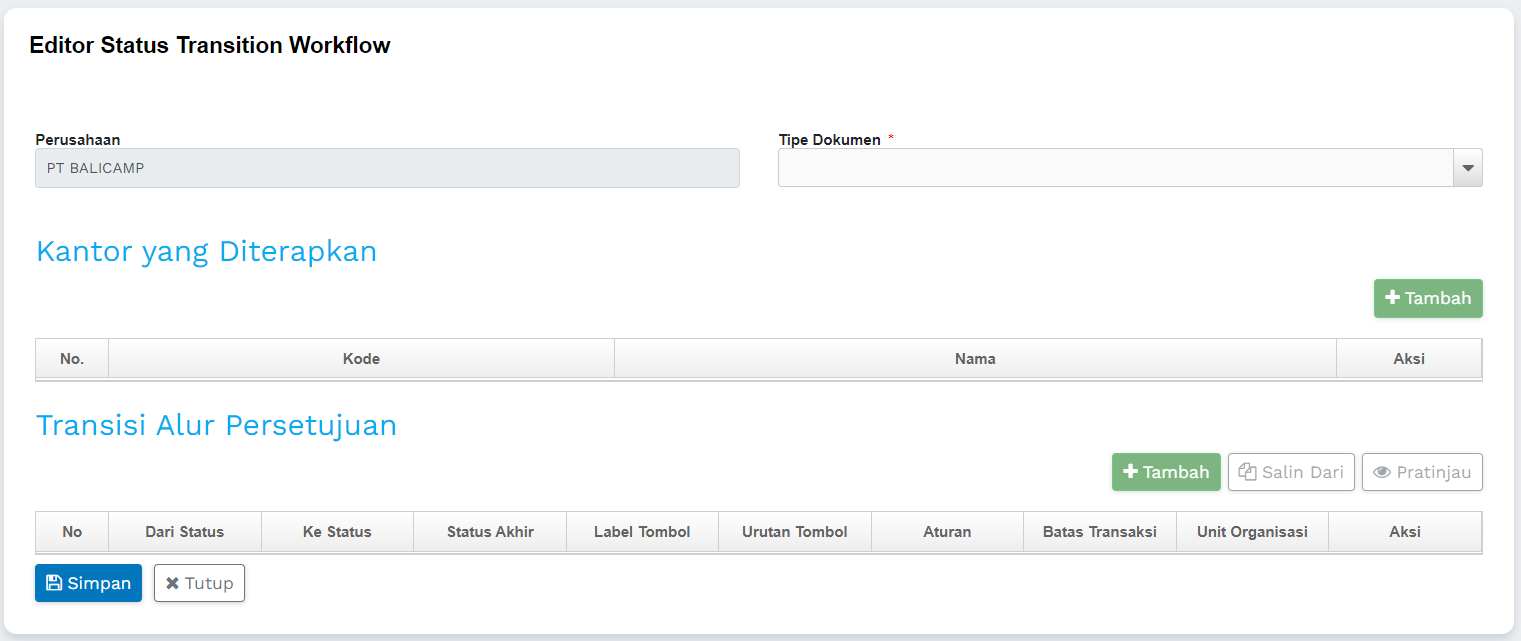
Task: Expand the Tipe Dokumen dropdown arrow
Action: click(x=1467, y=168)
